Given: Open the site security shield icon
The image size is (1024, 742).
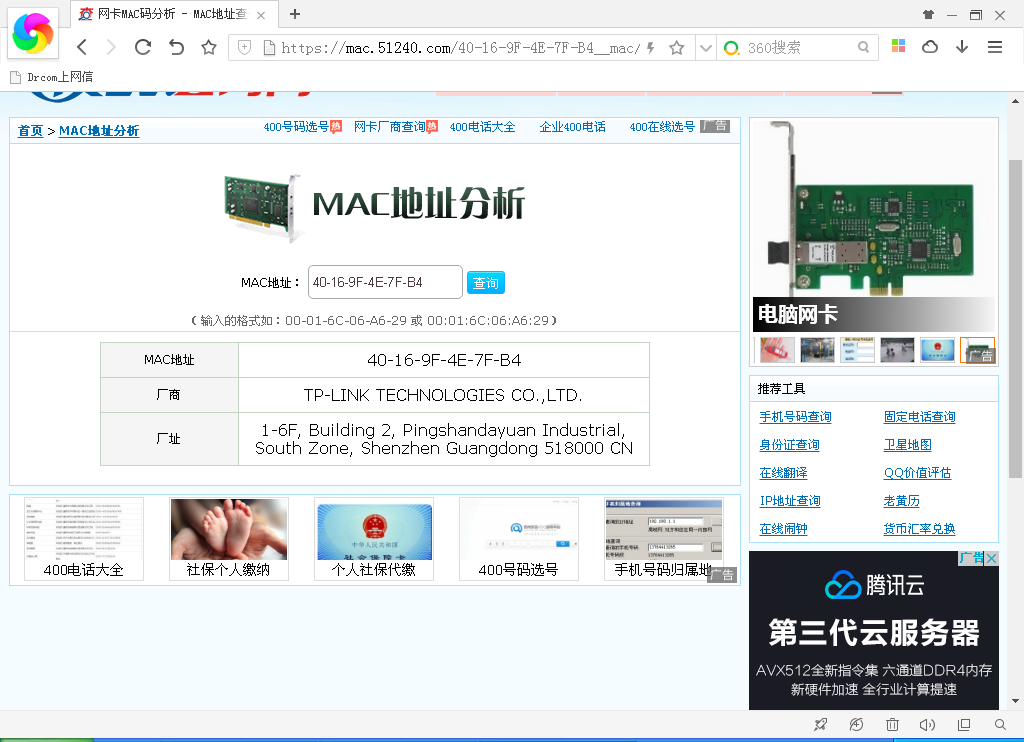Looking at the screenshot, I should [x=244, y=47].
